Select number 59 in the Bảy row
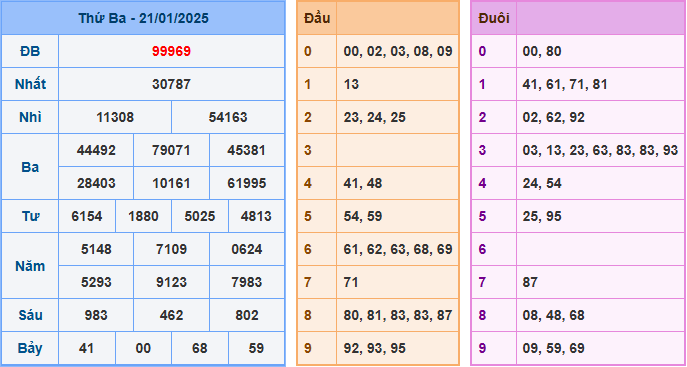The width and height of the screenshot is (687, 367). tap(256, 348)
